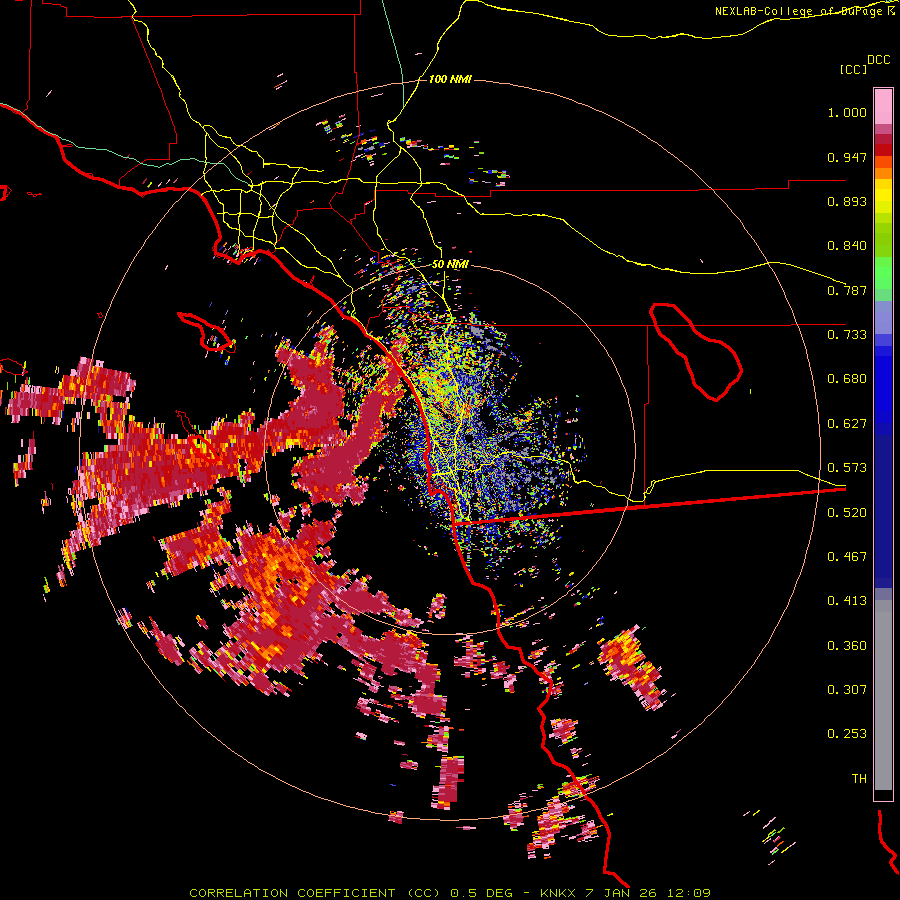This screenshot has width=900, height=900.
Task: Click the 0.360 value on the CC scale
Action: point(847,646)
